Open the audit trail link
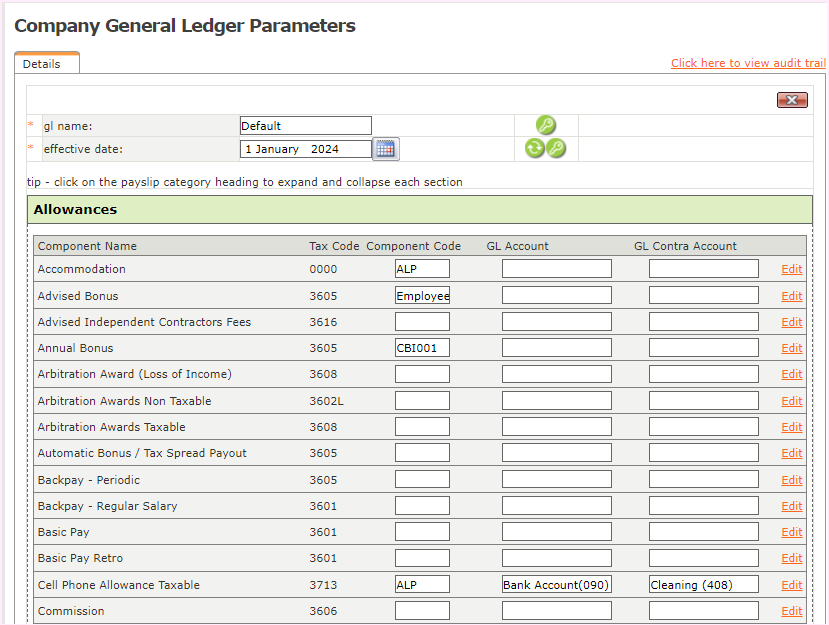829x625 pixels. [x=748, y=63]
